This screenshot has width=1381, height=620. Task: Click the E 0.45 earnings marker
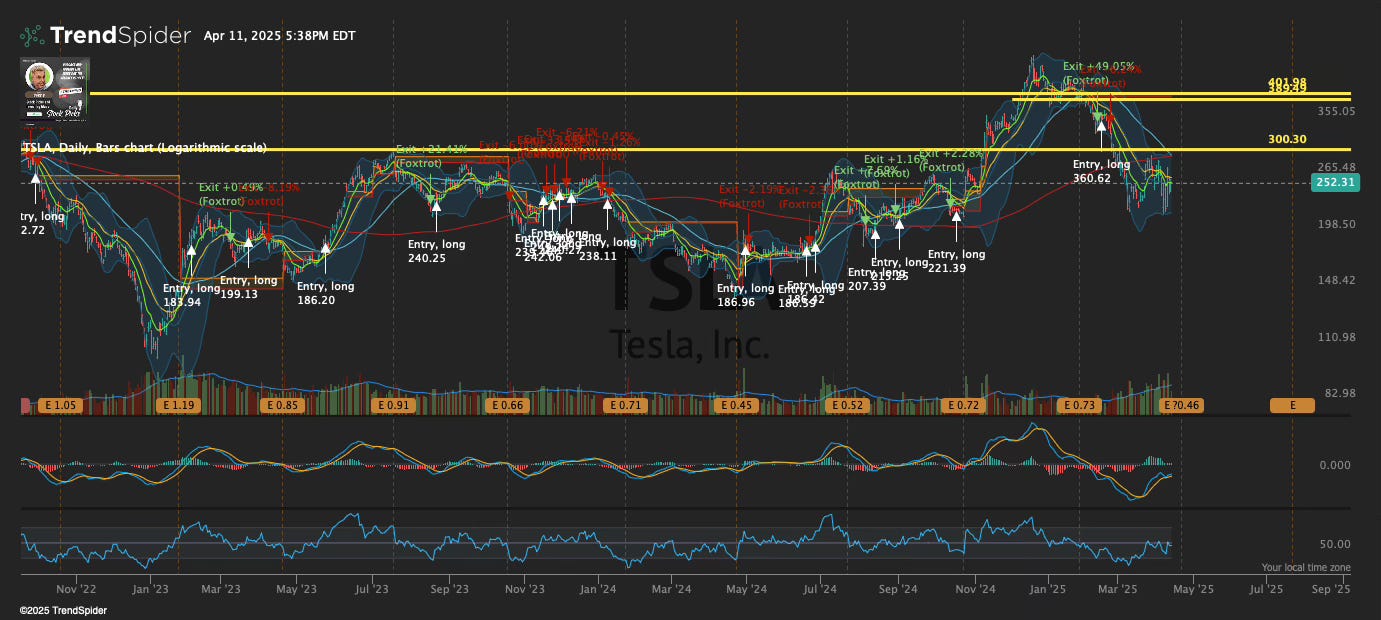tap(736, 406)
